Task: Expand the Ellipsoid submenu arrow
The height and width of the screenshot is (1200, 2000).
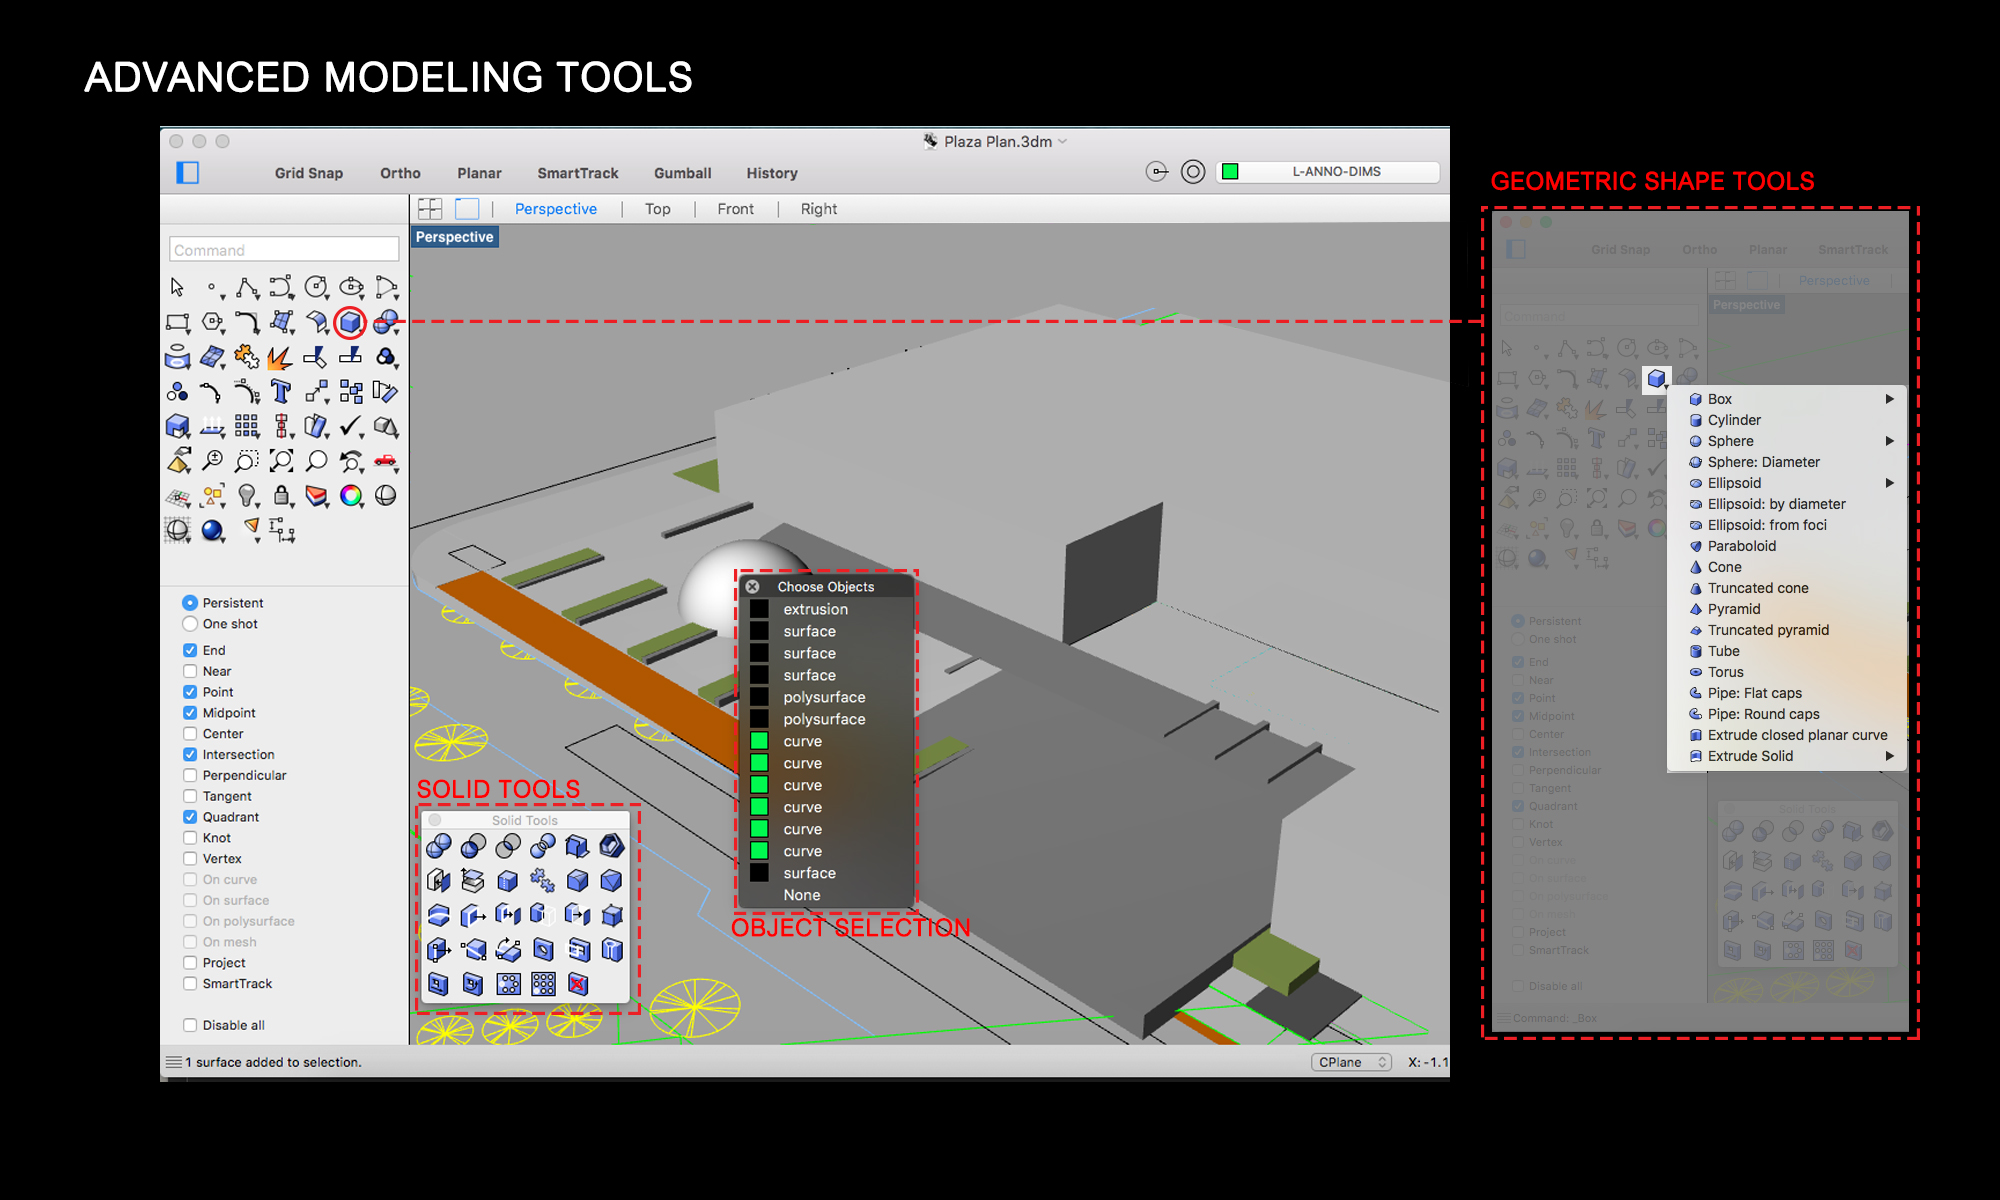Action: 1890,483
